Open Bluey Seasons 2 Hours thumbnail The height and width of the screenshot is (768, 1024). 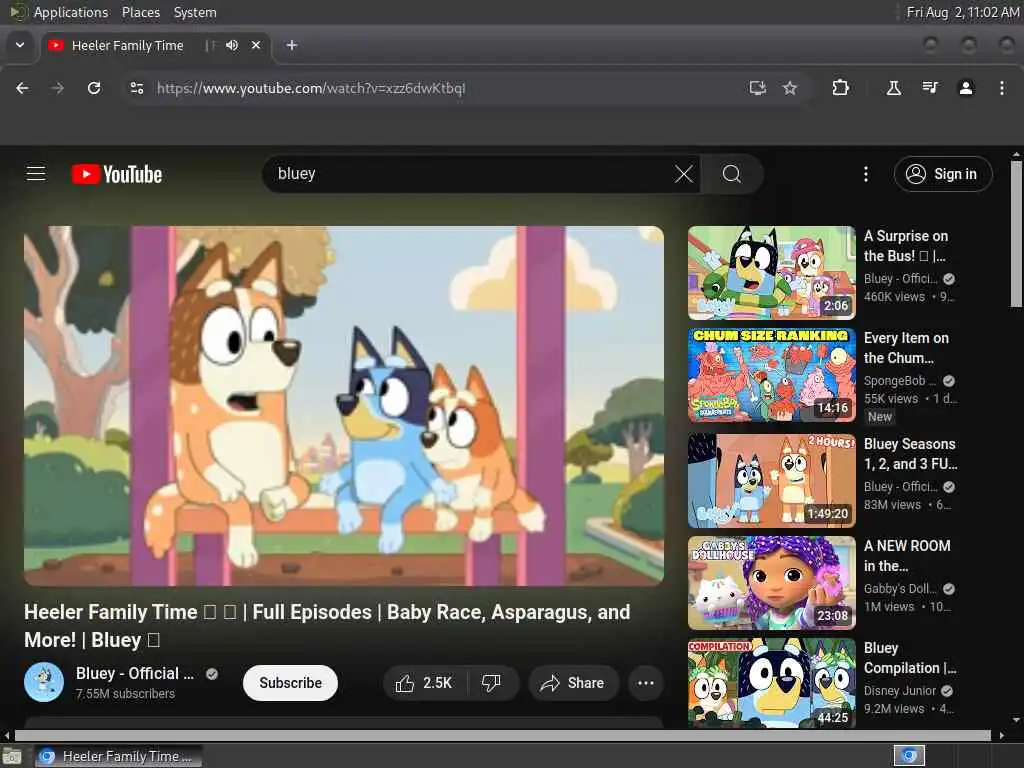[771, 481]
